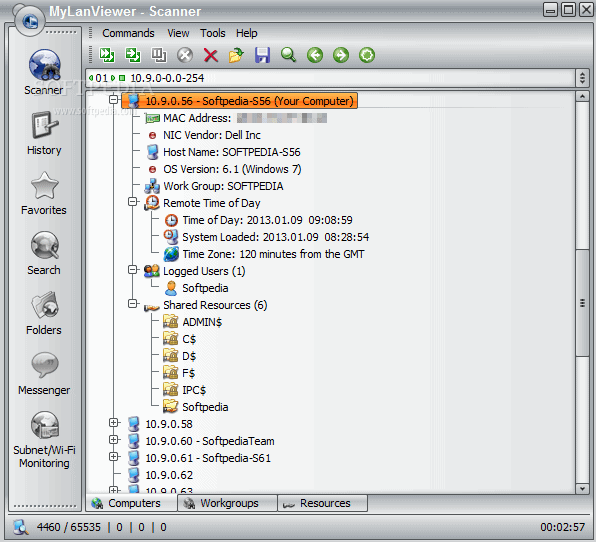This screenshot has width=596, height=542.
Task: Open the Messenger panel
Action: pos(44,373)
